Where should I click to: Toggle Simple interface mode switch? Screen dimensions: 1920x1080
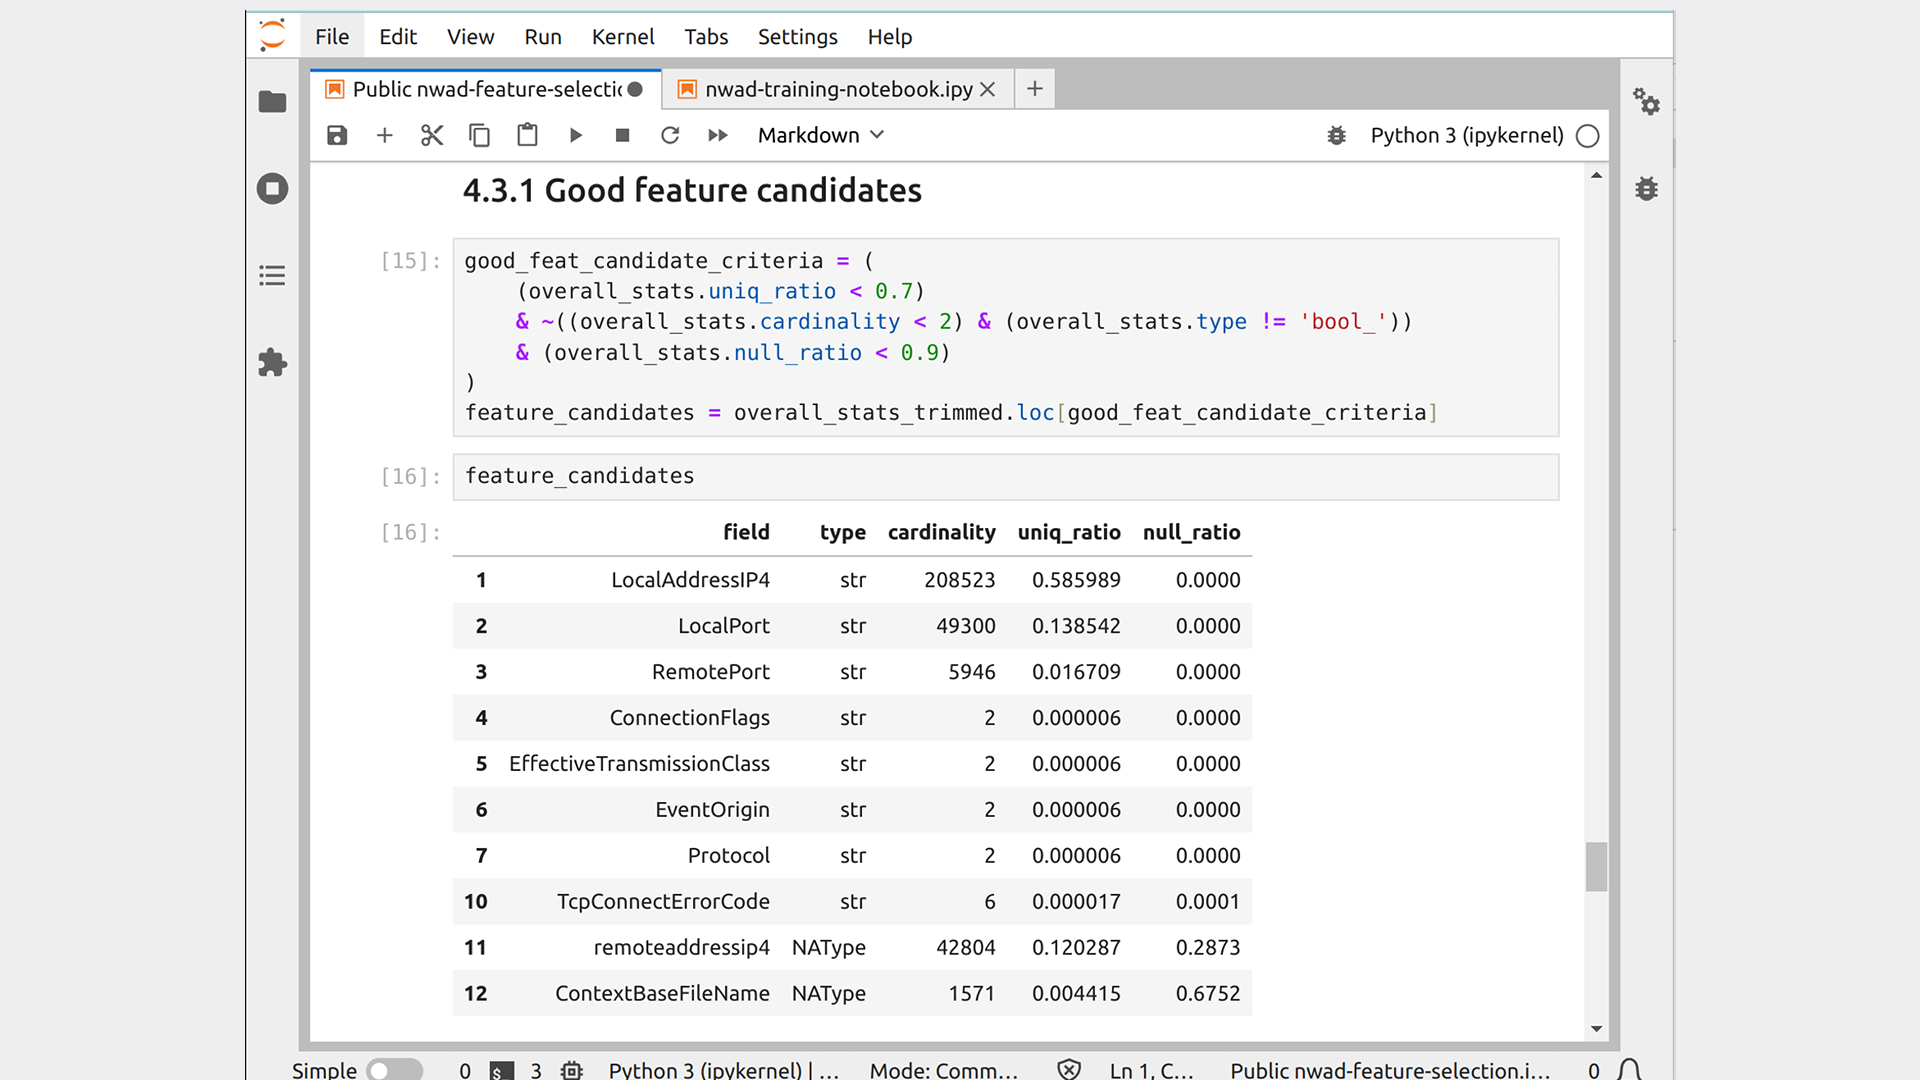394,1070
